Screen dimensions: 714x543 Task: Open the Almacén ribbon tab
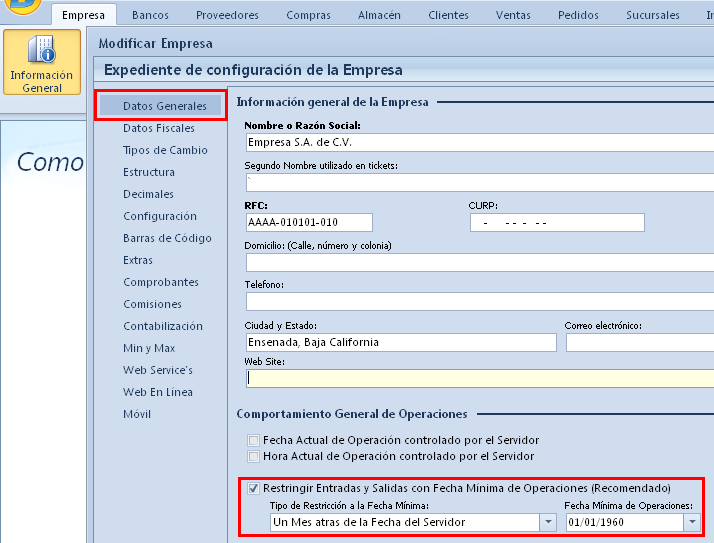click(x=380, y=15)
